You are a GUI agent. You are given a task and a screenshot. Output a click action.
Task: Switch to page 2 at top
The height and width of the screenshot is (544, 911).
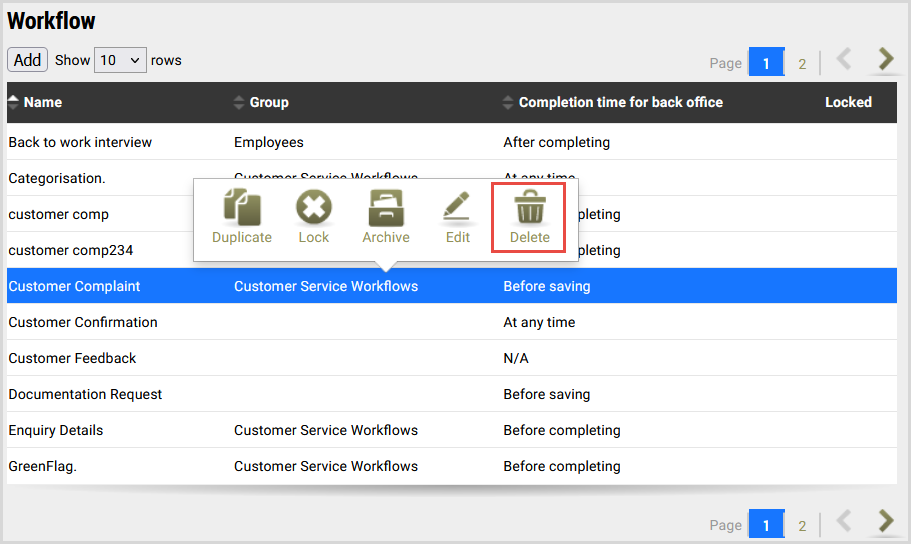coord(802,64)
